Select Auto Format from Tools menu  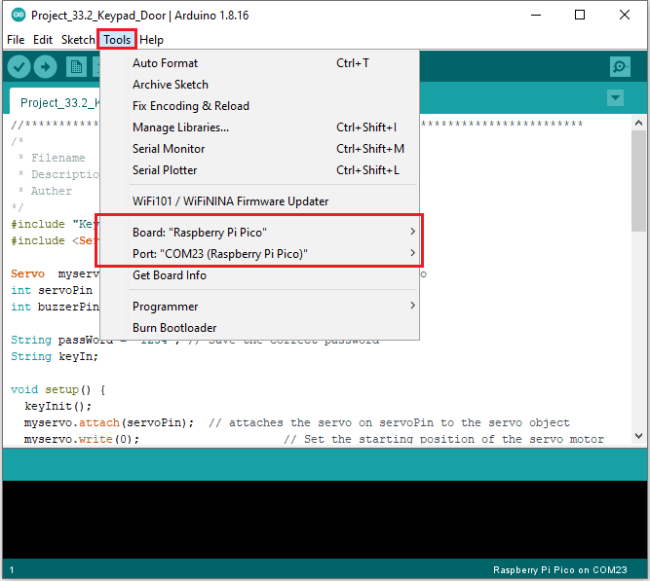[260, 63]
